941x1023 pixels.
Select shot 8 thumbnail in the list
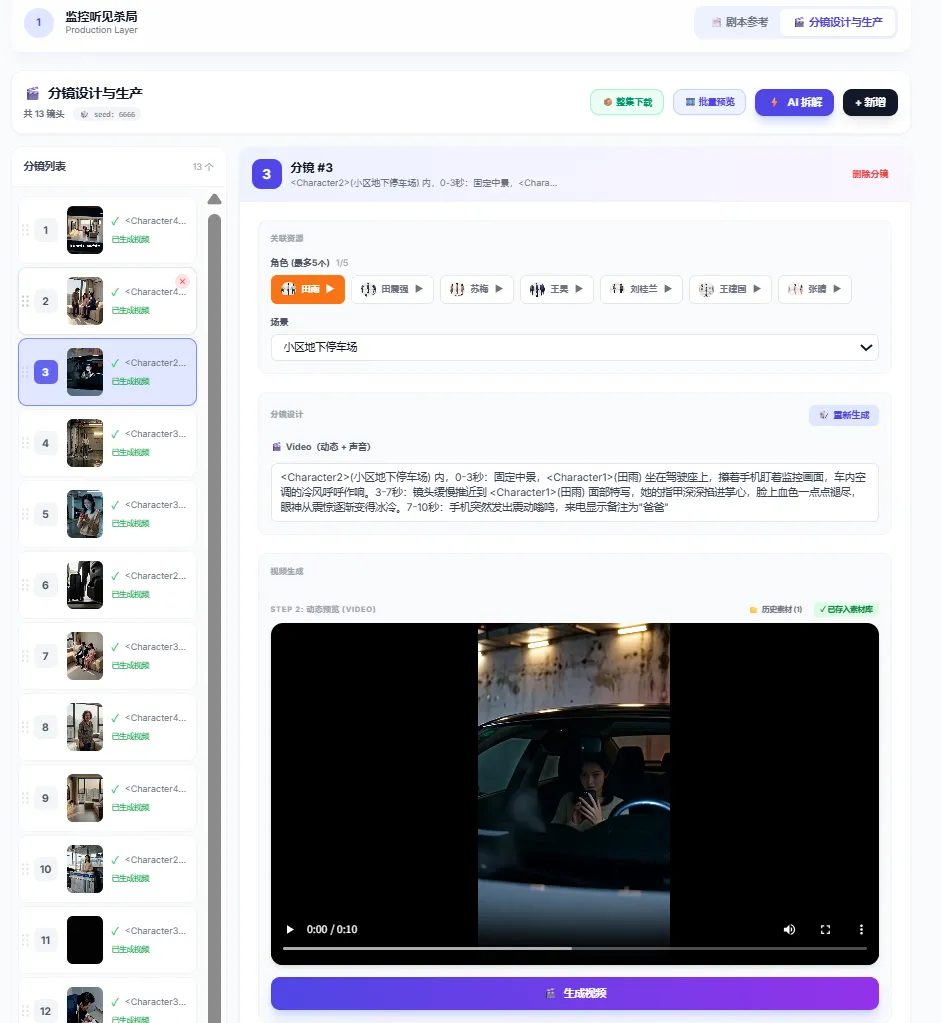(85, 727)
